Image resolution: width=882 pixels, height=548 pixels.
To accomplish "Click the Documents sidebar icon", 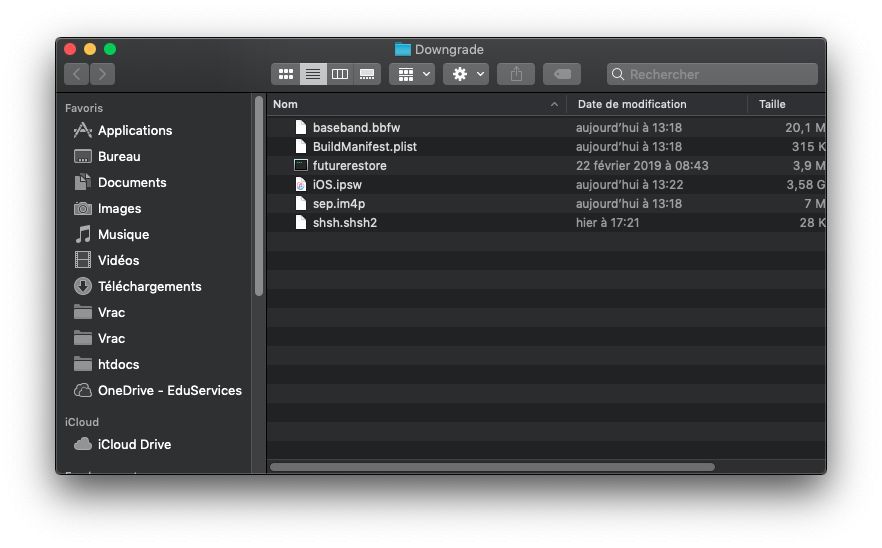I will 83,182.
